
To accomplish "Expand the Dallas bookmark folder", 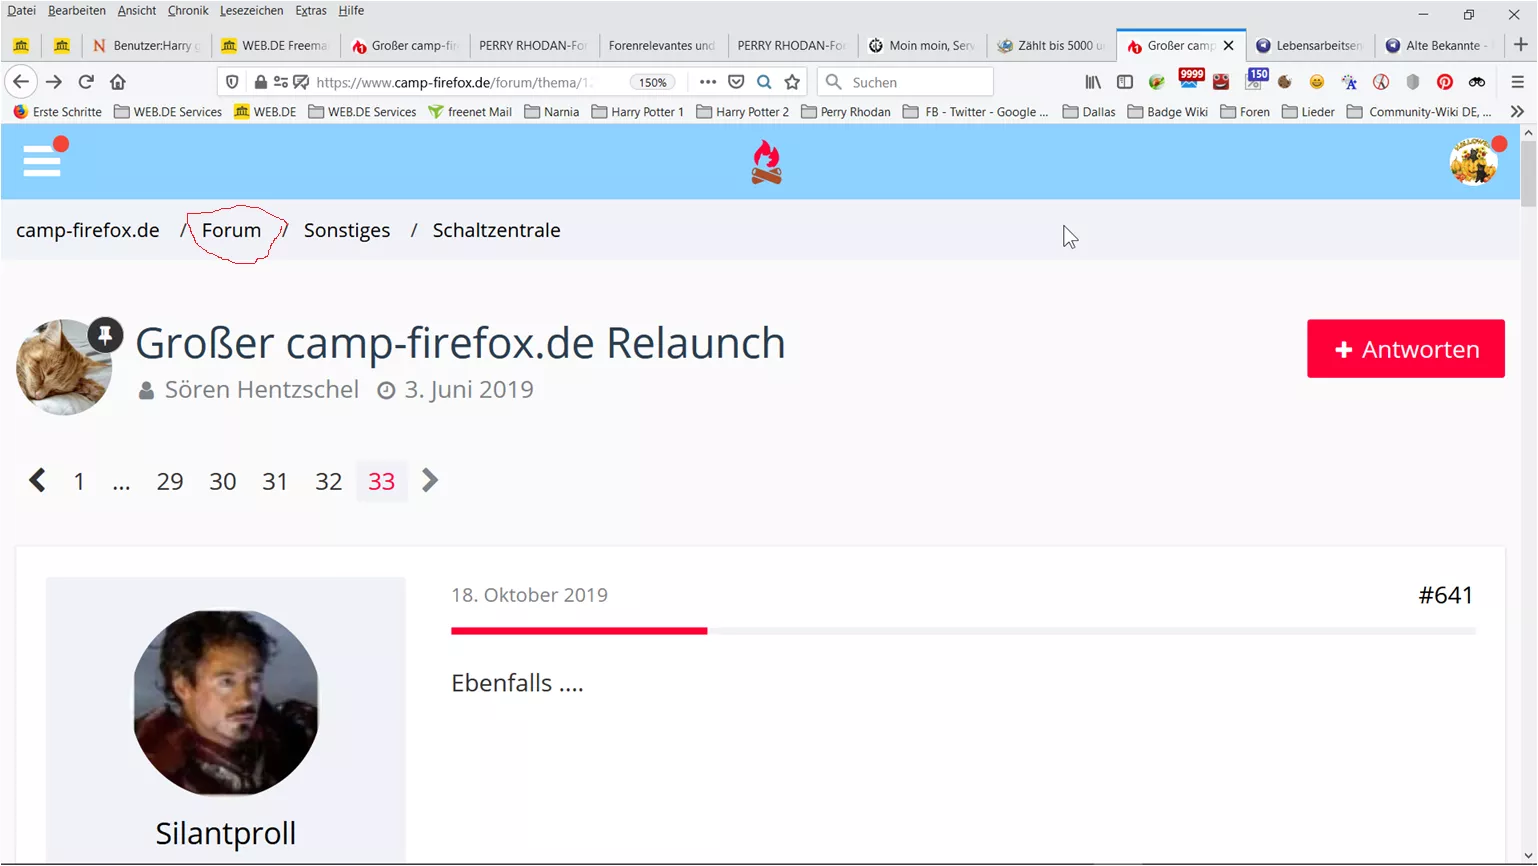I will (x=1089, y=112).
